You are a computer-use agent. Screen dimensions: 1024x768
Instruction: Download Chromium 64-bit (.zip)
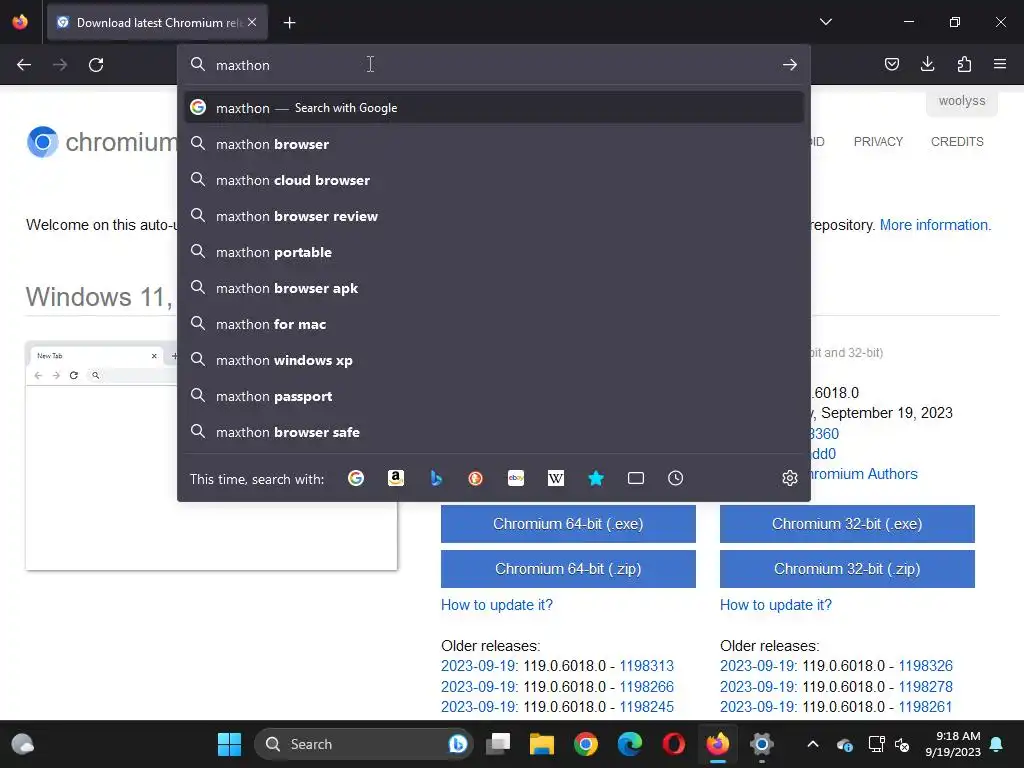568,569
